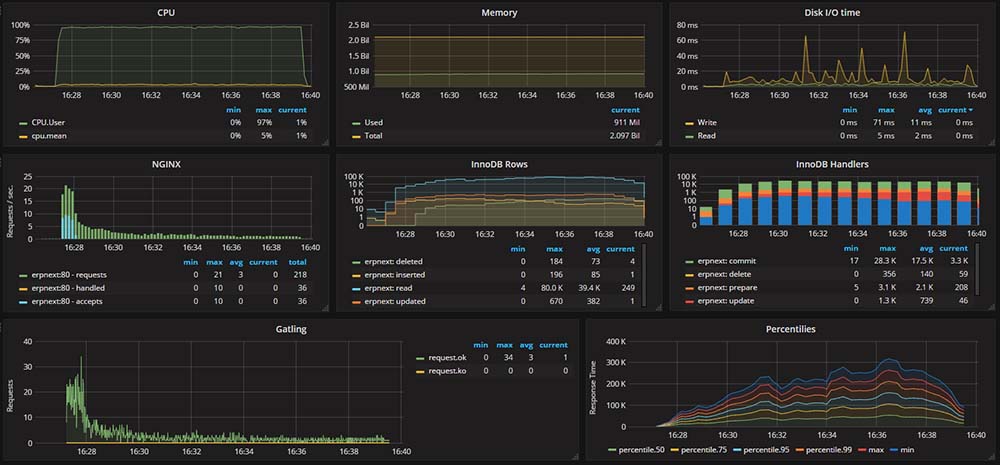Select erpnext: delete in InnoDB Handlers legend
This screenshot has height=465, width=1000.
[x=724, y=274]
